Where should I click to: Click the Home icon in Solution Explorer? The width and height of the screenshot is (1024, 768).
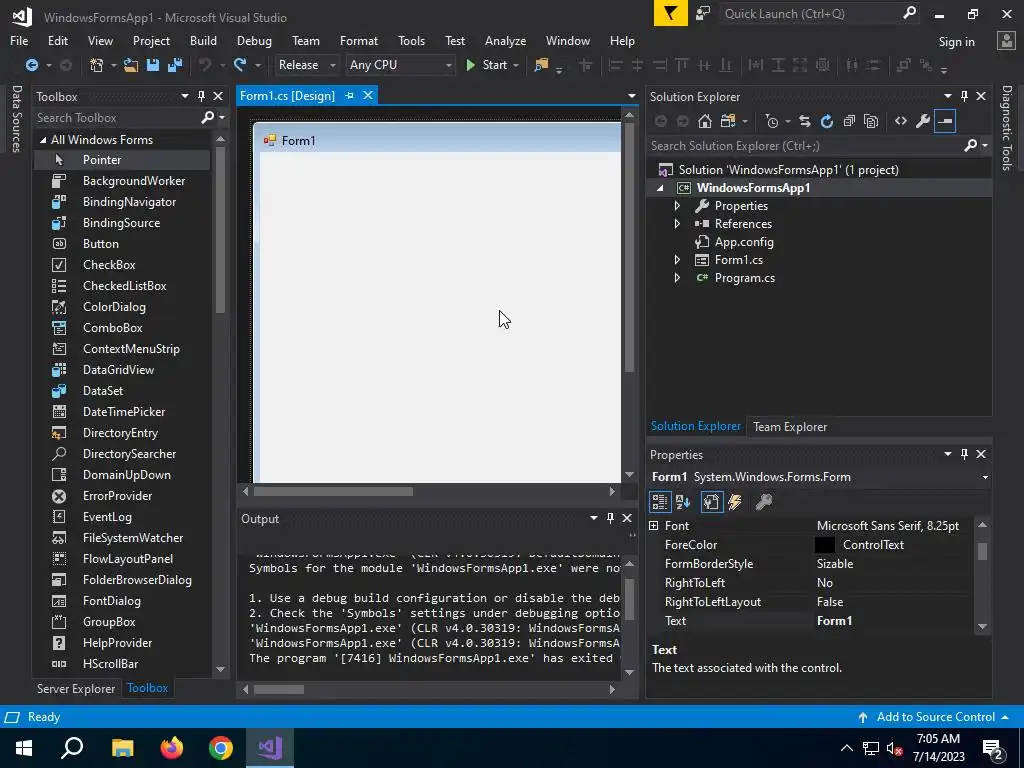pyautogui.click(x=704, y=121)
